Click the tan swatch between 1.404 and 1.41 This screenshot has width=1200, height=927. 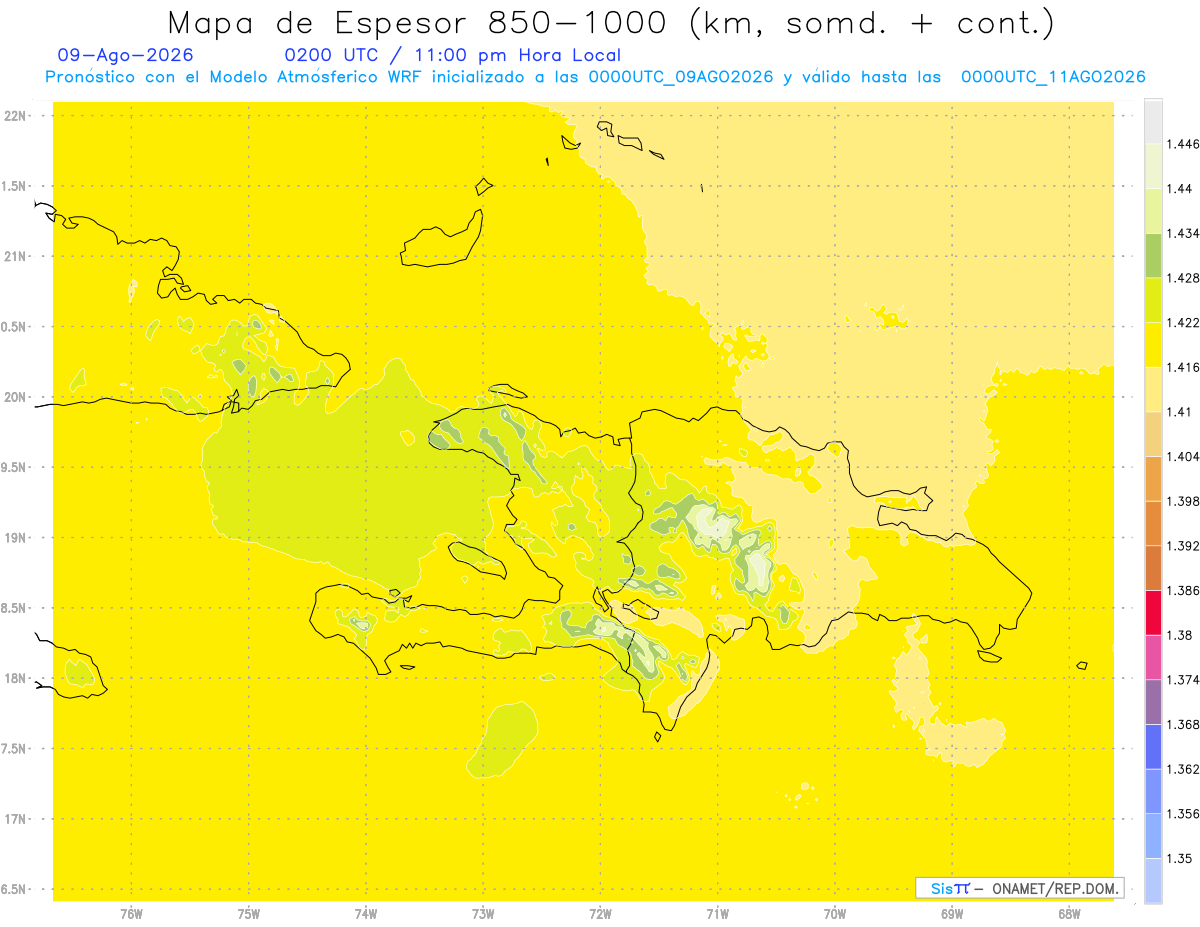1153,434
